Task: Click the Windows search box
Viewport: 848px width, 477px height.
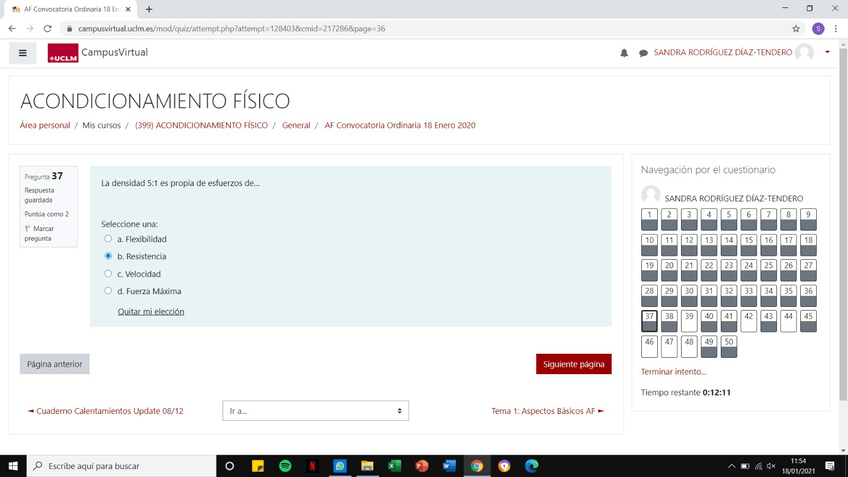Action: 121,466
